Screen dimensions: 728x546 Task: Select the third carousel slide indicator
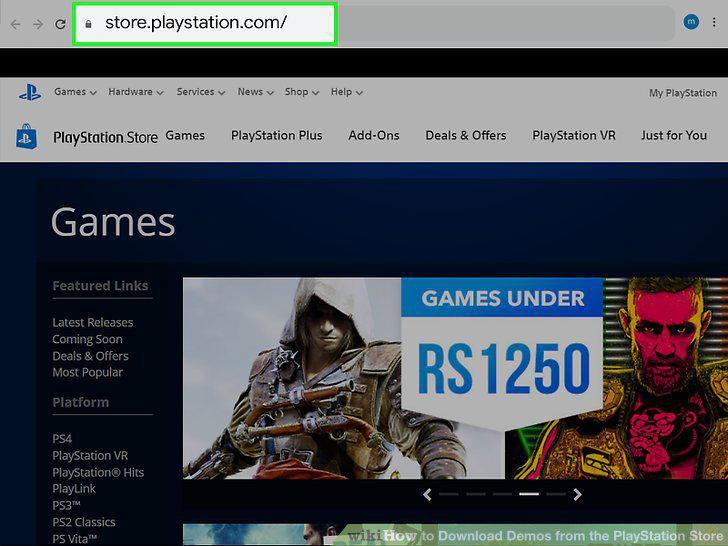[502, 494]
